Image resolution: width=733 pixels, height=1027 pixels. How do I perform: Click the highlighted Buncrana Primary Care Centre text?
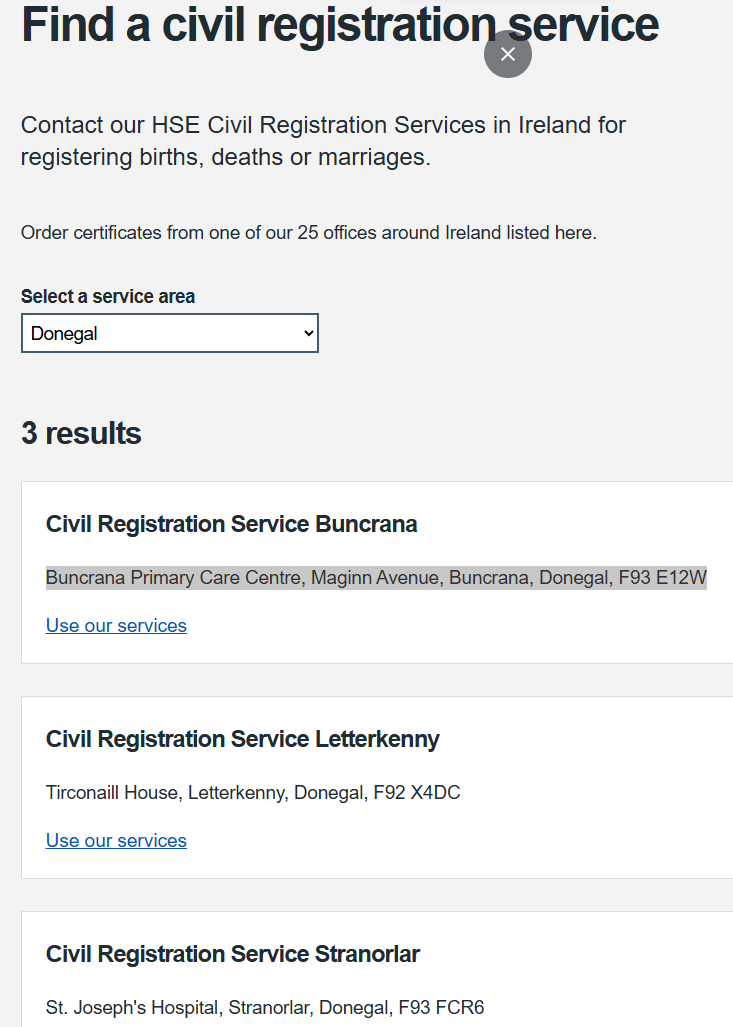[x=176, y=578]
